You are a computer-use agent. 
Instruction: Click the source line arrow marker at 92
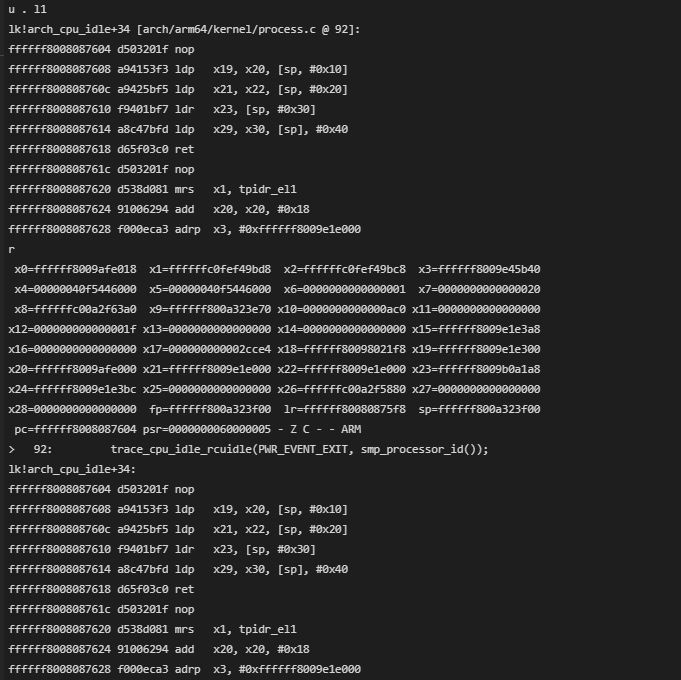point(11,449)
